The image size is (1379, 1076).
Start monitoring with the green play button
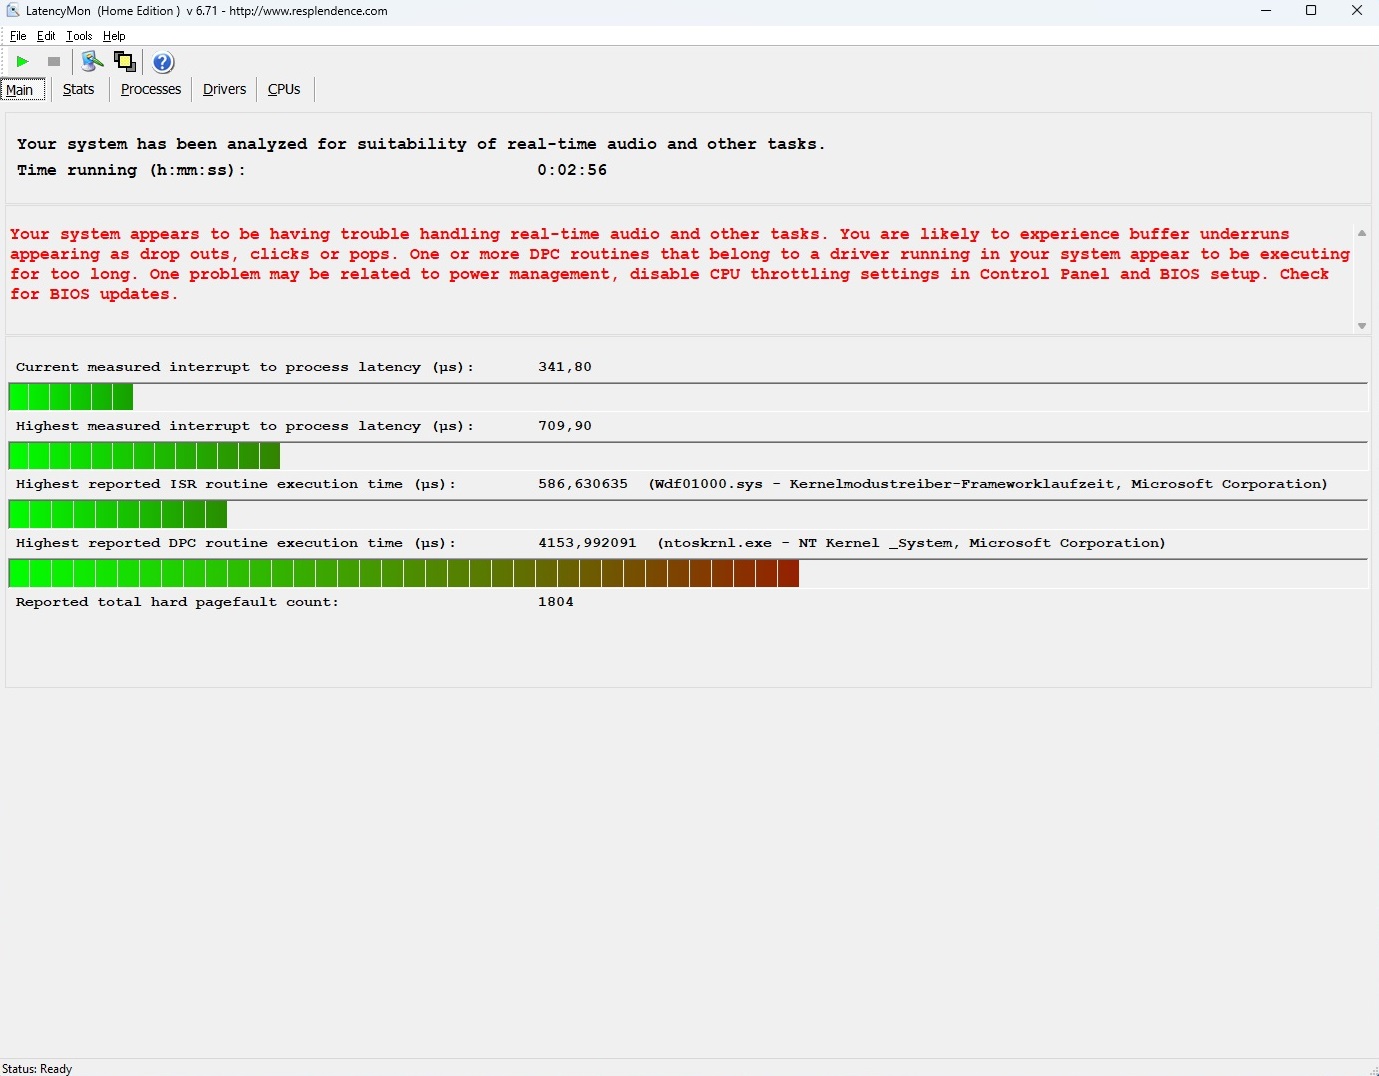[22, 62]
